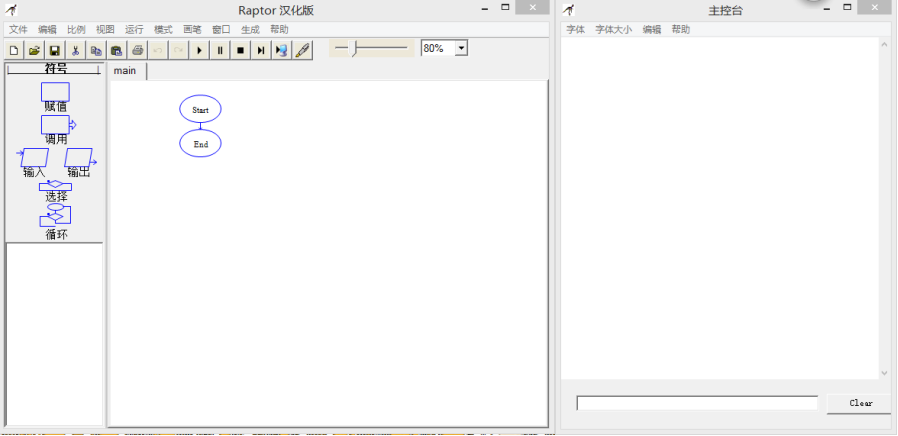Toggle the pen ink tool
The width and height of the screenshot is (898, 436).
click(302, 50)
